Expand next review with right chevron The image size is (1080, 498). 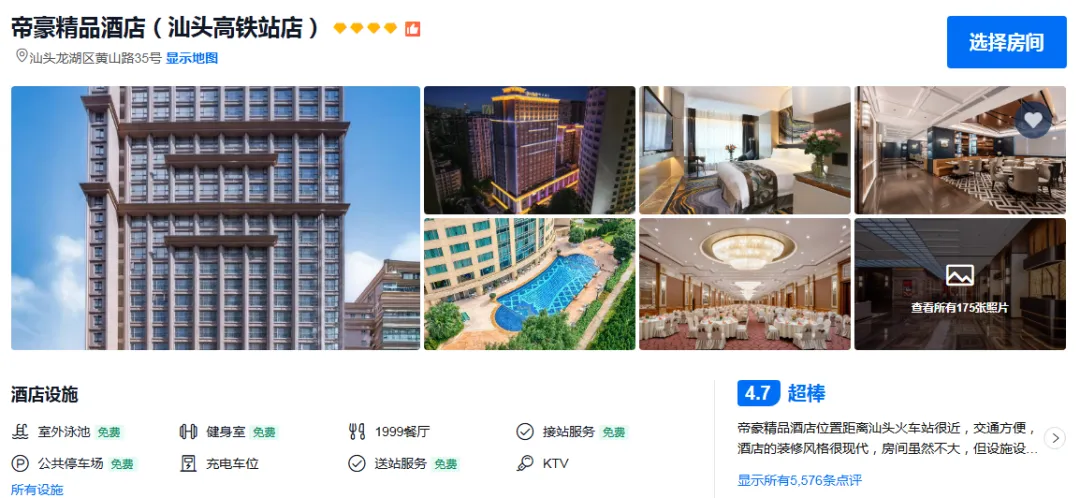1055,437
